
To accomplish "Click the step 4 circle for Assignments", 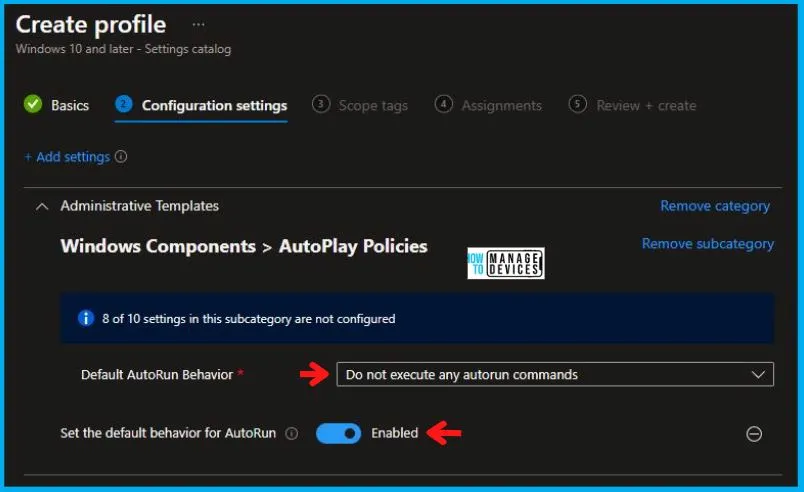I will point(444,105).
